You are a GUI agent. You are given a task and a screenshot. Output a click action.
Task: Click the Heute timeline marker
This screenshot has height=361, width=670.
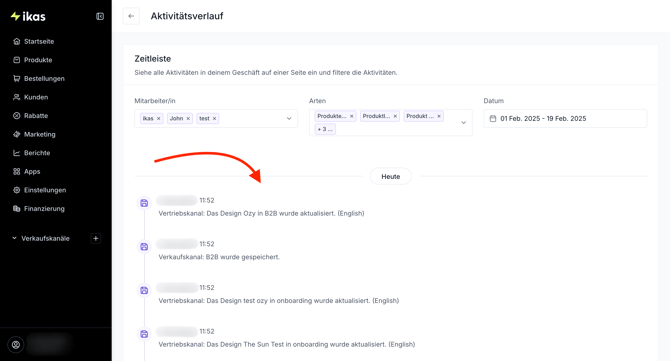(391, 176)
